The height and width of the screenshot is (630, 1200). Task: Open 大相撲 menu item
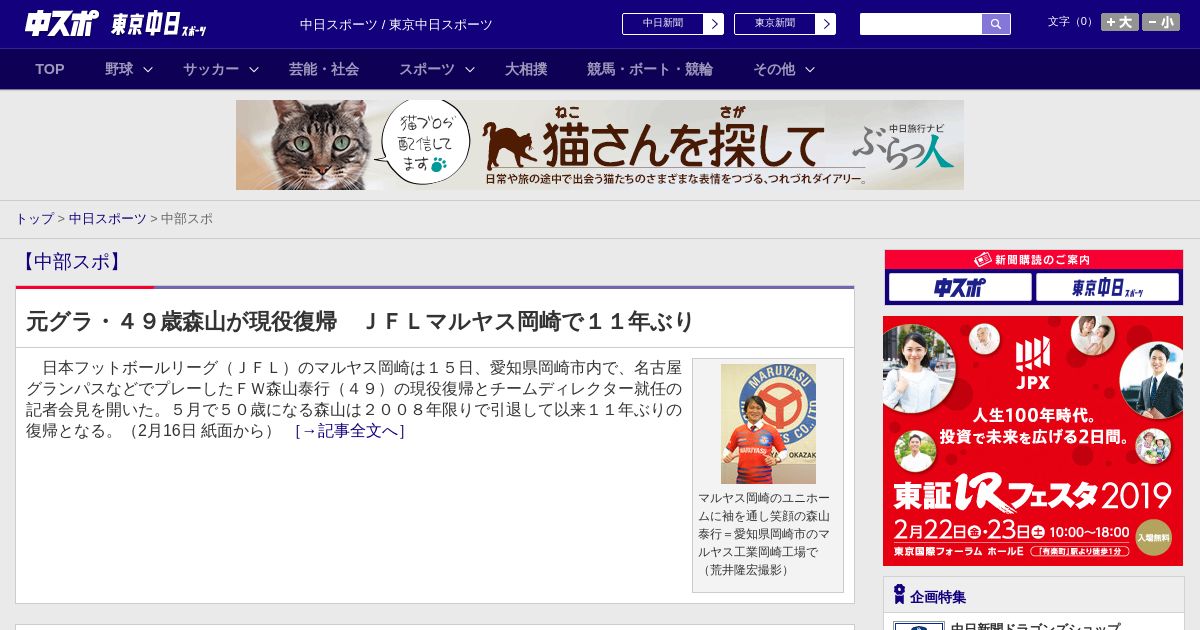526,69
